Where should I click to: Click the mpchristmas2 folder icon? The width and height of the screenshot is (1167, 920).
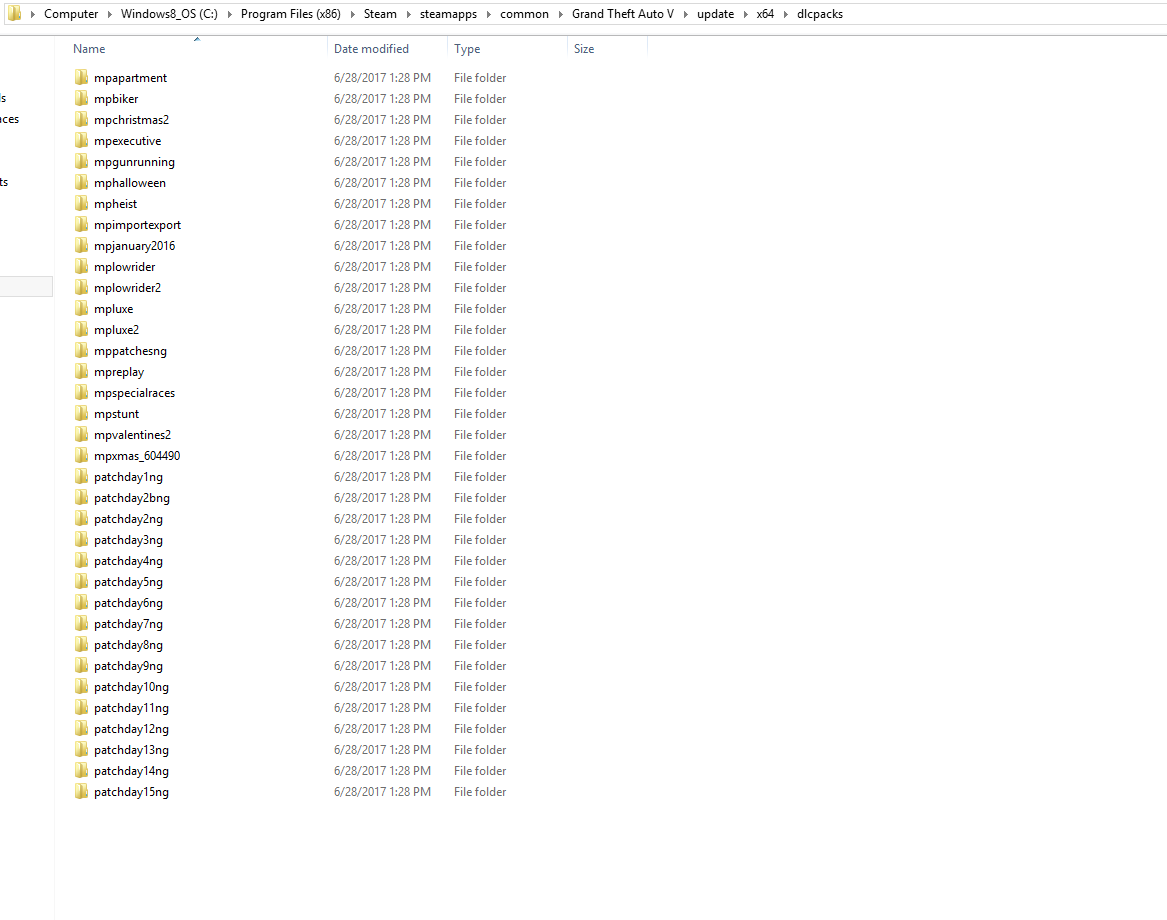tap(81, 119)
